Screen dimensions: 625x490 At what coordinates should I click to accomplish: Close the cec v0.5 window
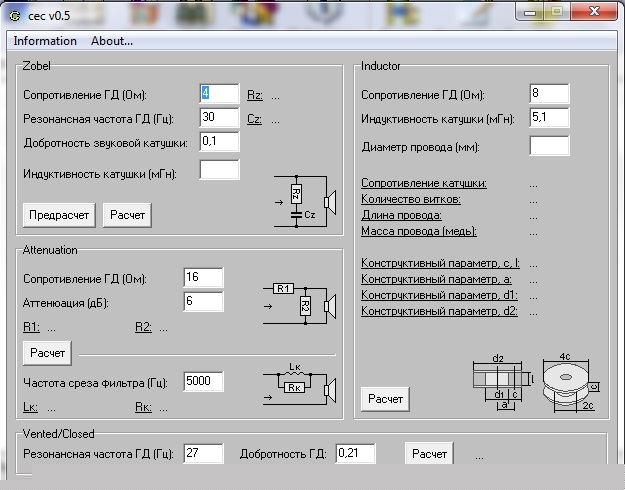click(594, 12)
